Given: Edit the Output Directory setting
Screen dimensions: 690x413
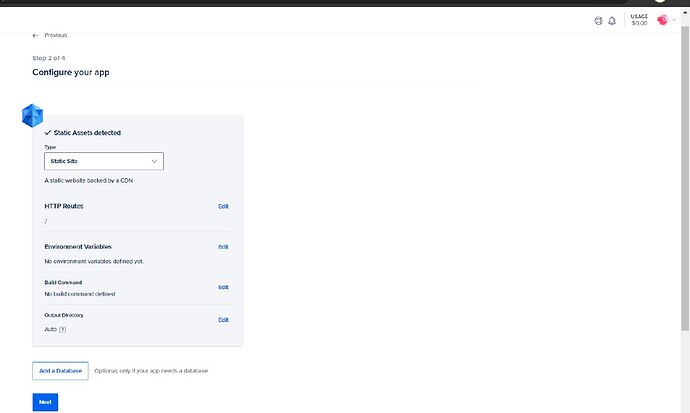Looking at the screenshot, I should click(223, 320).
